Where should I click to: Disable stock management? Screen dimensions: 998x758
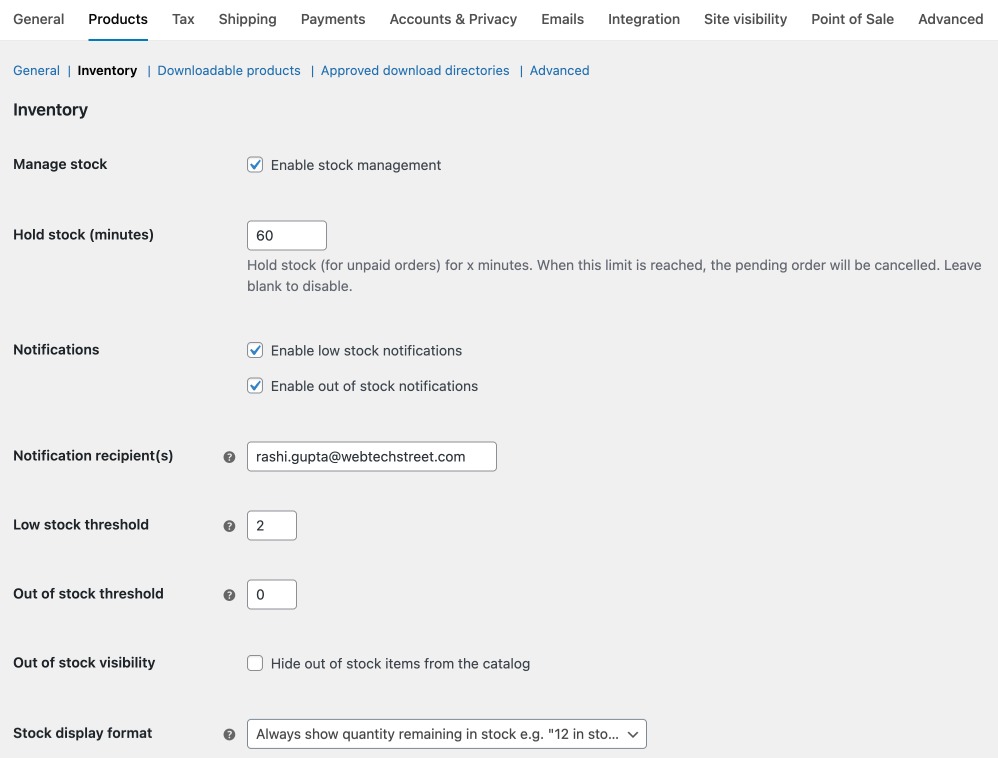coord(255,164)
